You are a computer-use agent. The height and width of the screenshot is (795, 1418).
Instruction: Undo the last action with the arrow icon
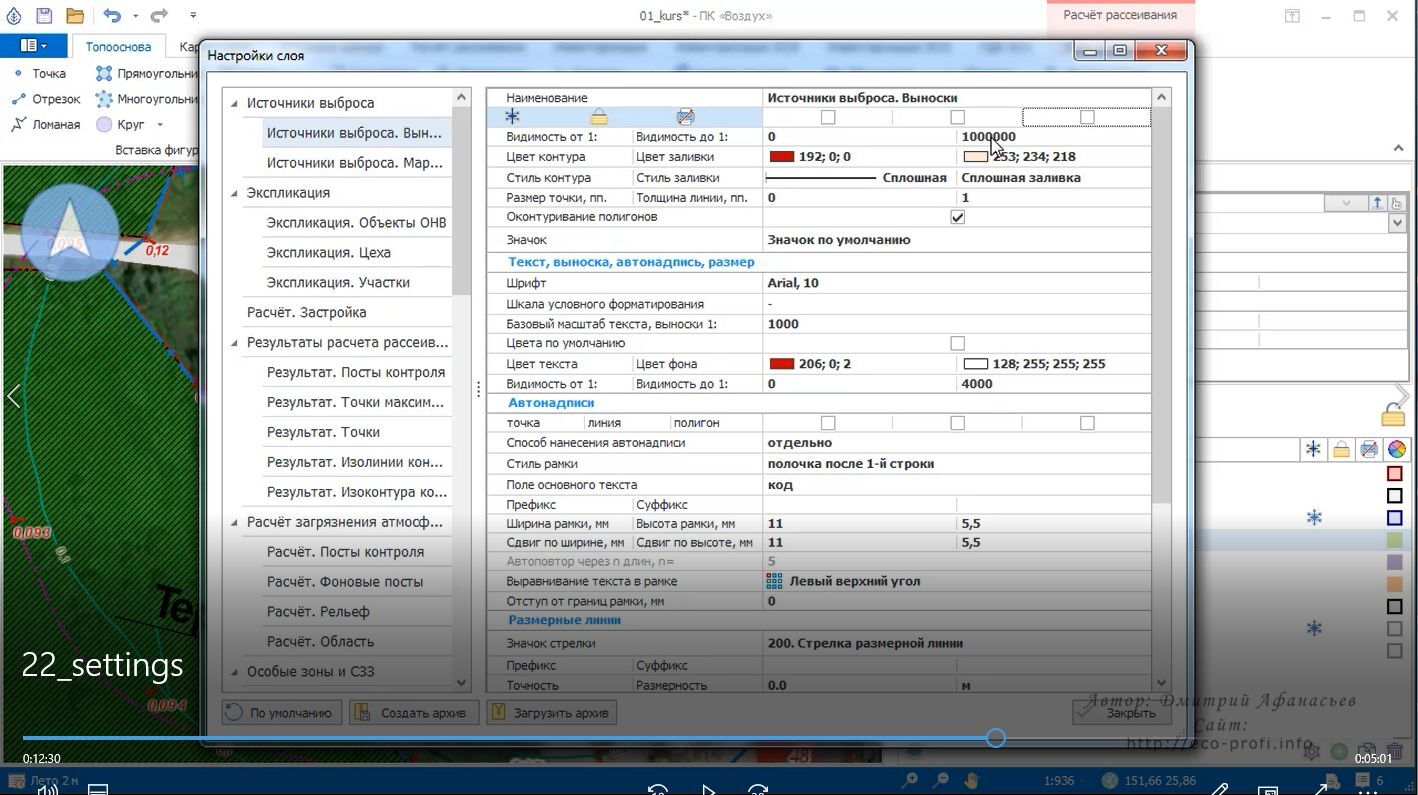click(112, 15)
